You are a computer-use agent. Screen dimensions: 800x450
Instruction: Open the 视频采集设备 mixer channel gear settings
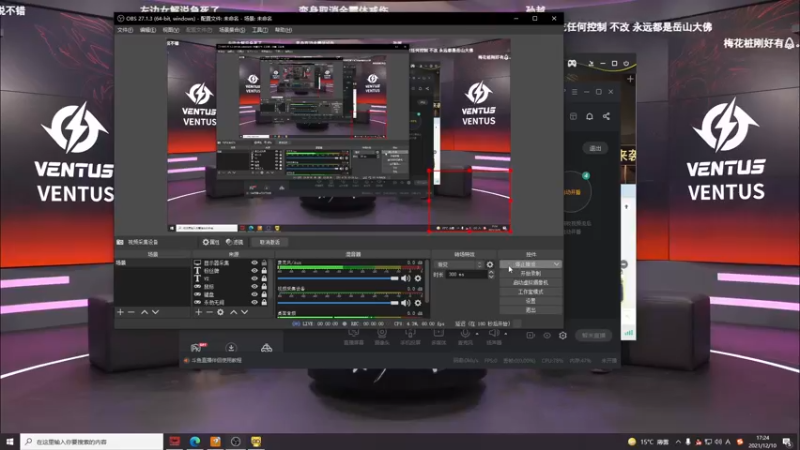418,303
